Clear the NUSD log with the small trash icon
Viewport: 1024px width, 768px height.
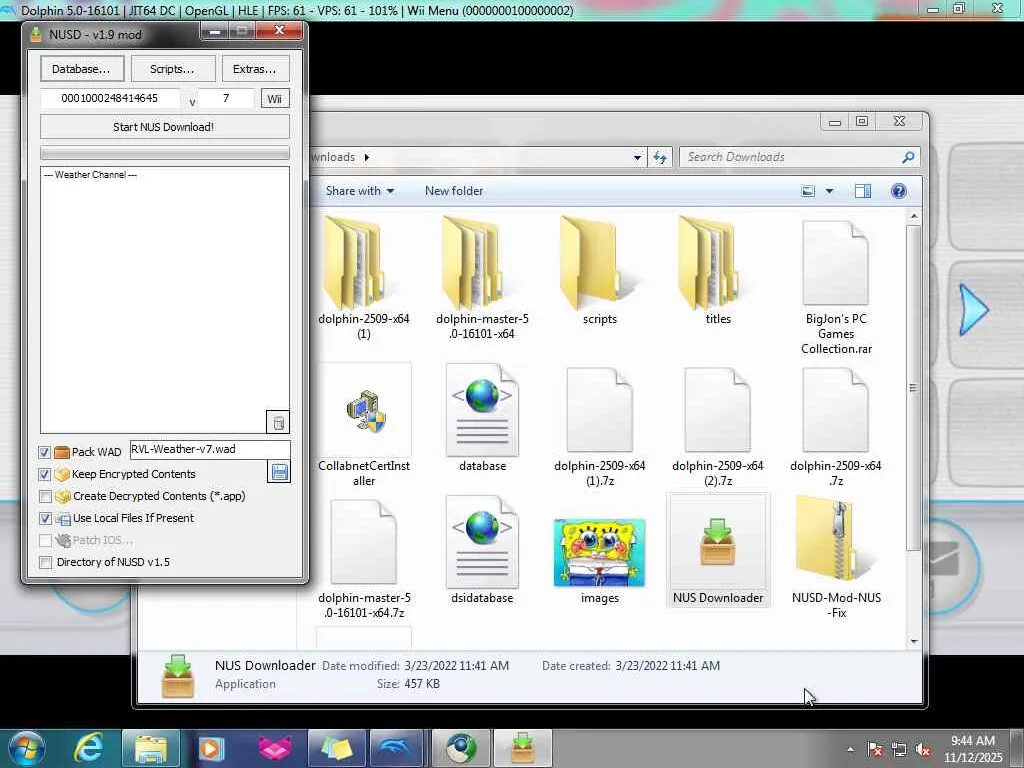pyautogui.click(x=278, y=423)
